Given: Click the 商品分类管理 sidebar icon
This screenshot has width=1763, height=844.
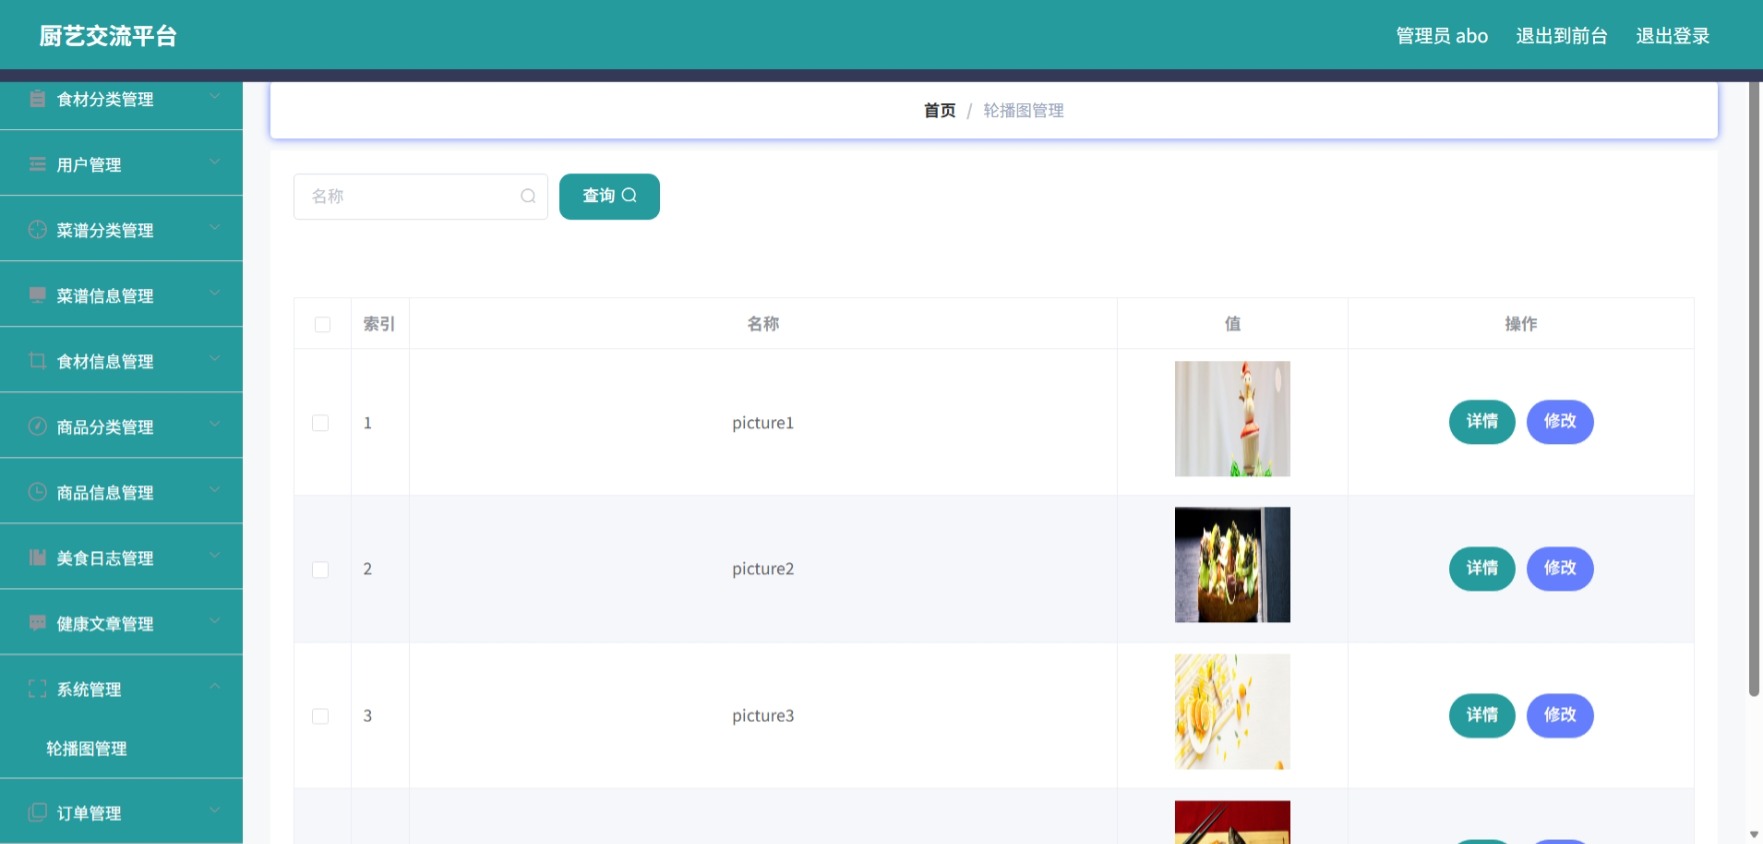Looking at the screenshot, I should [37, 426].
